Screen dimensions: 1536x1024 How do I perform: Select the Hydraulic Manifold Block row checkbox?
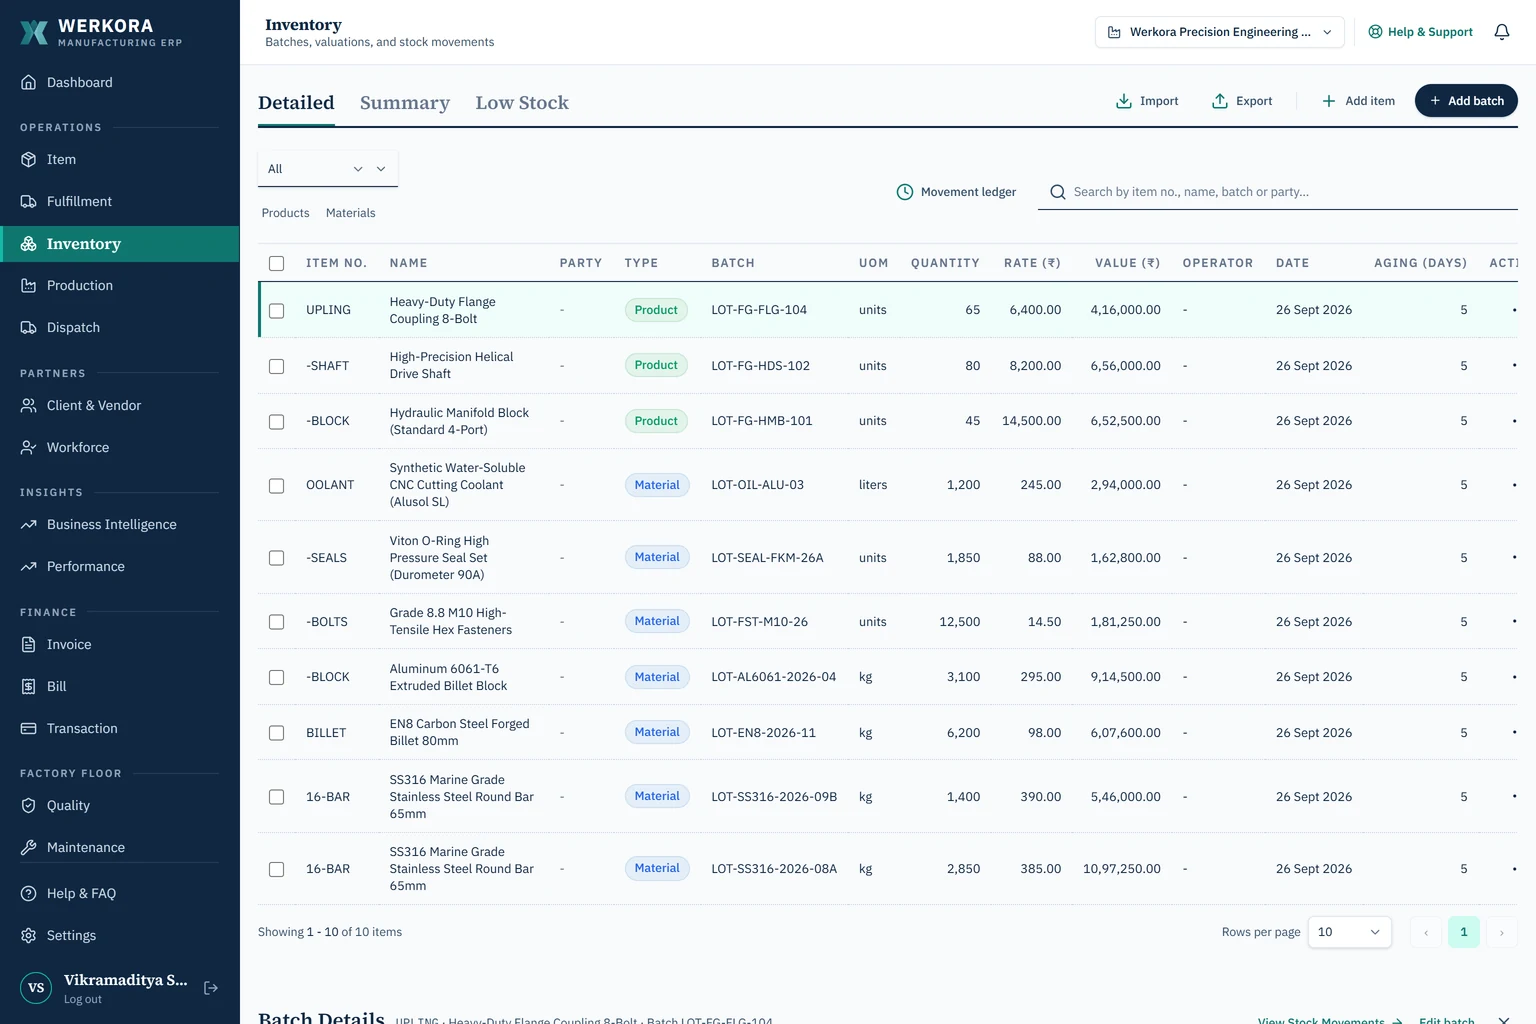[x=277, y=421]
